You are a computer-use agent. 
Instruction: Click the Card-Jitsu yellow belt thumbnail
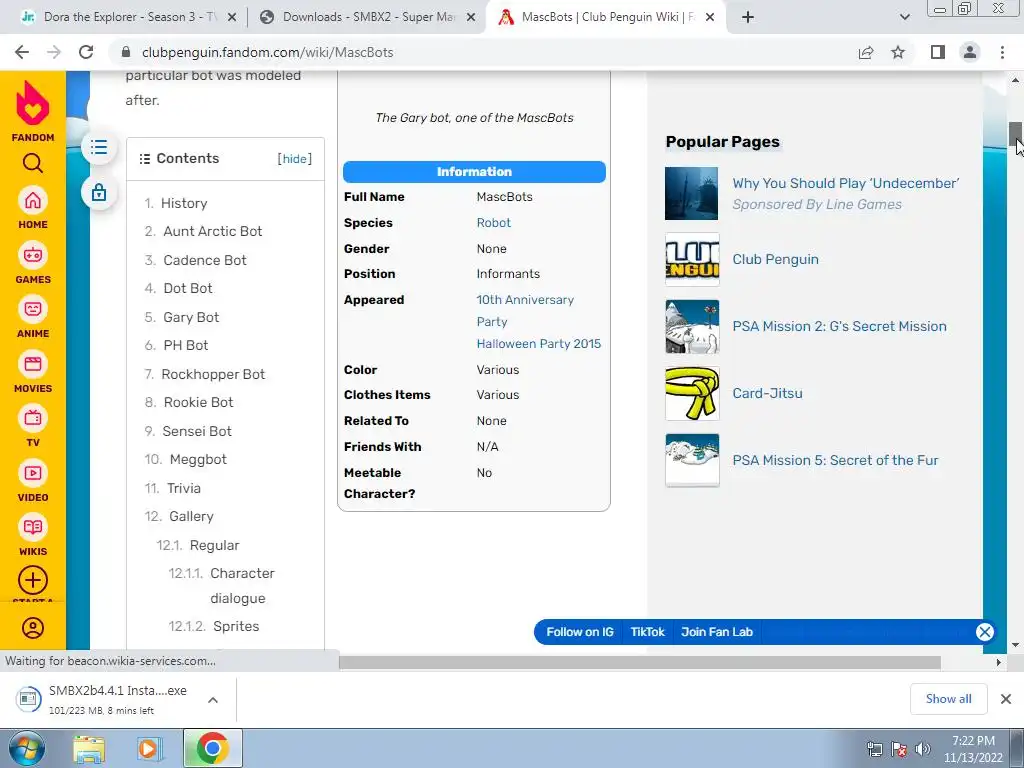(692, 393)
